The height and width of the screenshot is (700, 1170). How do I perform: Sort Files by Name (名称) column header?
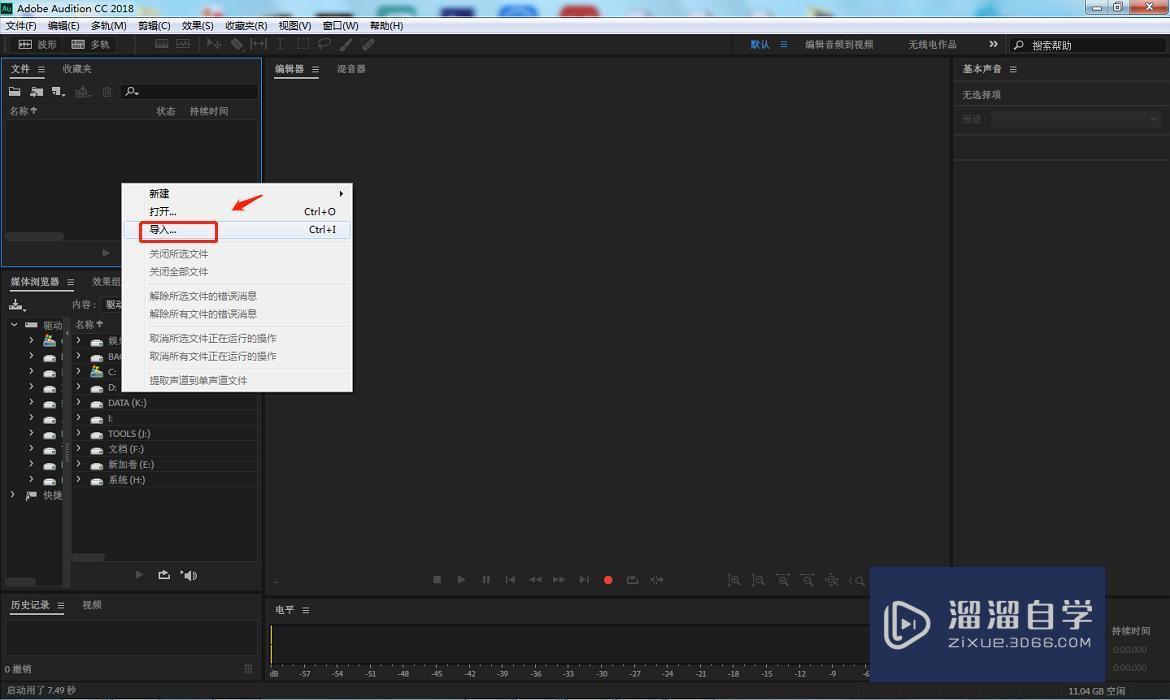click(23, 110)
